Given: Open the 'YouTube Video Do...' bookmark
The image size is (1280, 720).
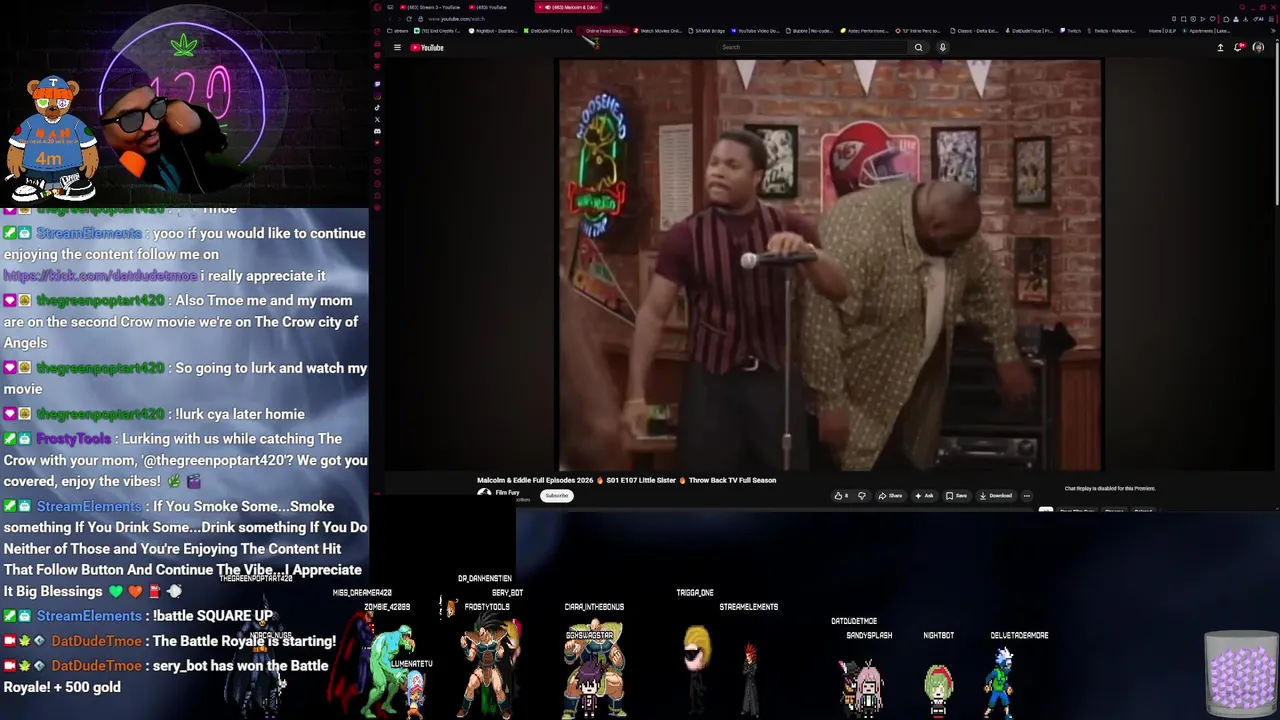Looking at the screenshot, I should [756, 31].
